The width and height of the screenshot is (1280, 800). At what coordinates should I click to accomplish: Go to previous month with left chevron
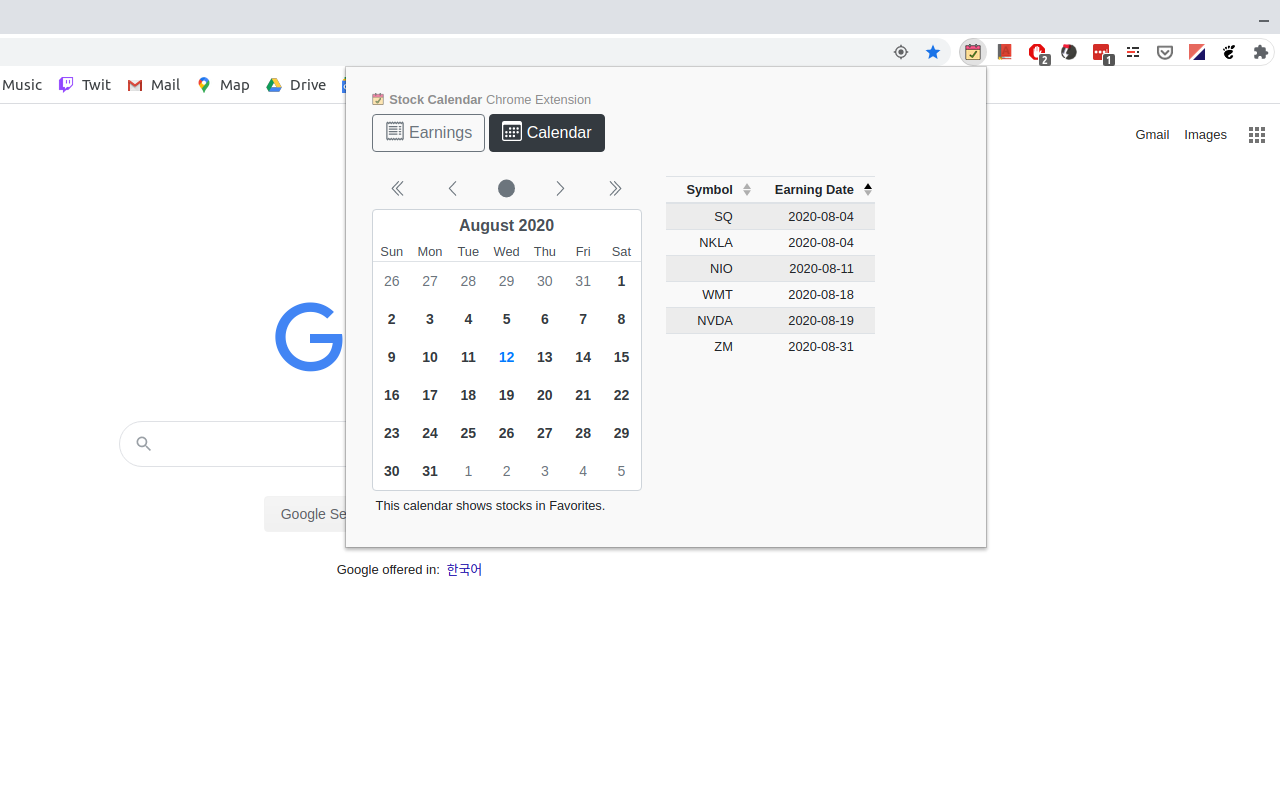(452, 188)
